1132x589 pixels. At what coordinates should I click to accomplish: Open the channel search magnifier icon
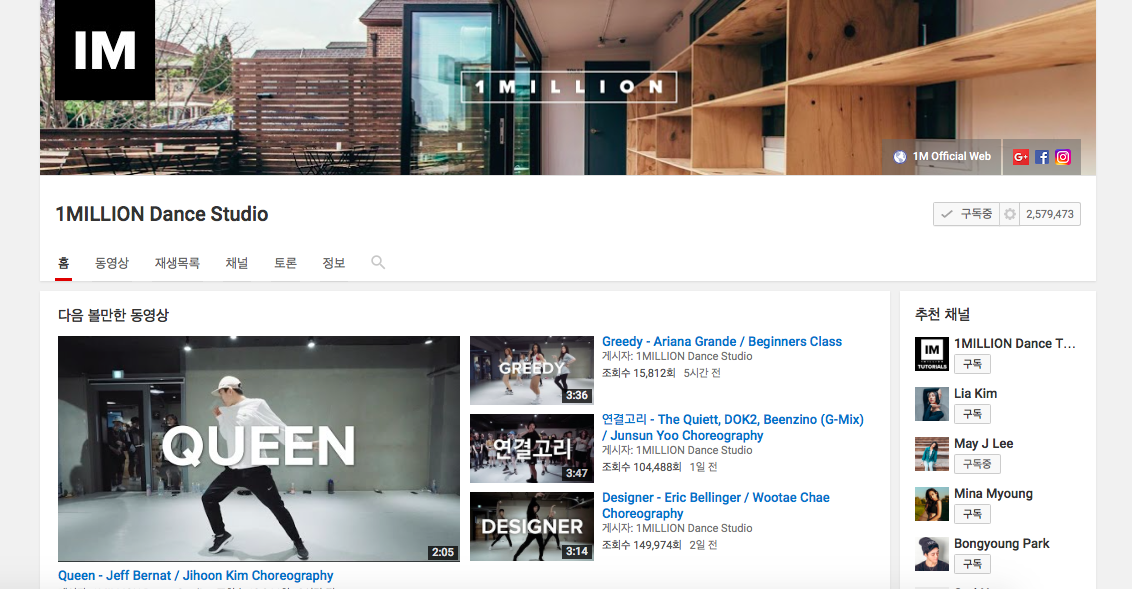point(378,262)
